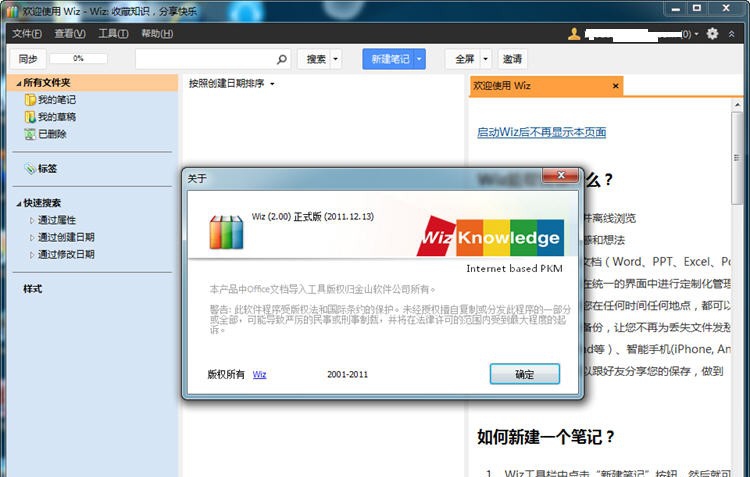Open the 全屏 dropdown arrow
Screen dimensions: 750x477
[485, 59]
